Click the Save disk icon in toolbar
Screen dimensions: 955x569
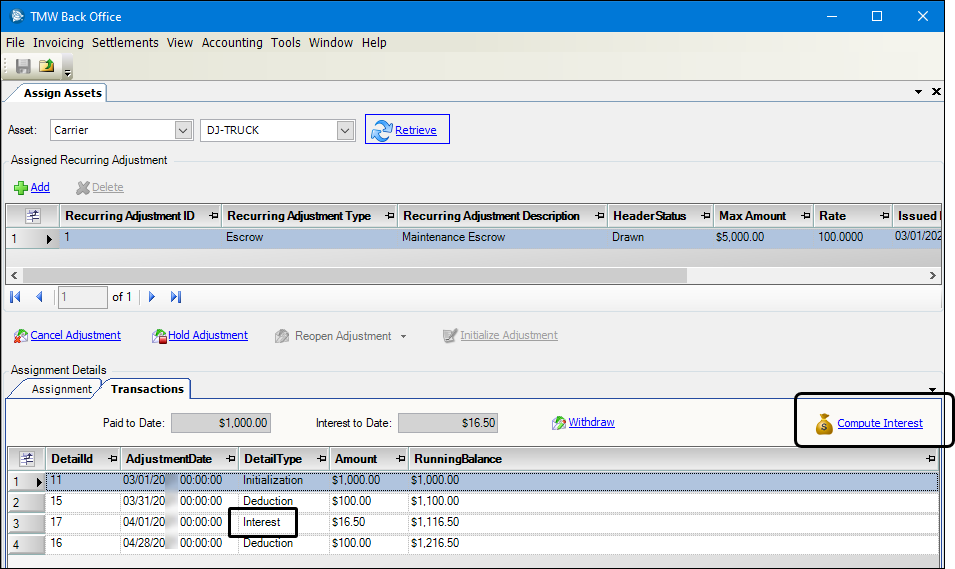(23, 67)
